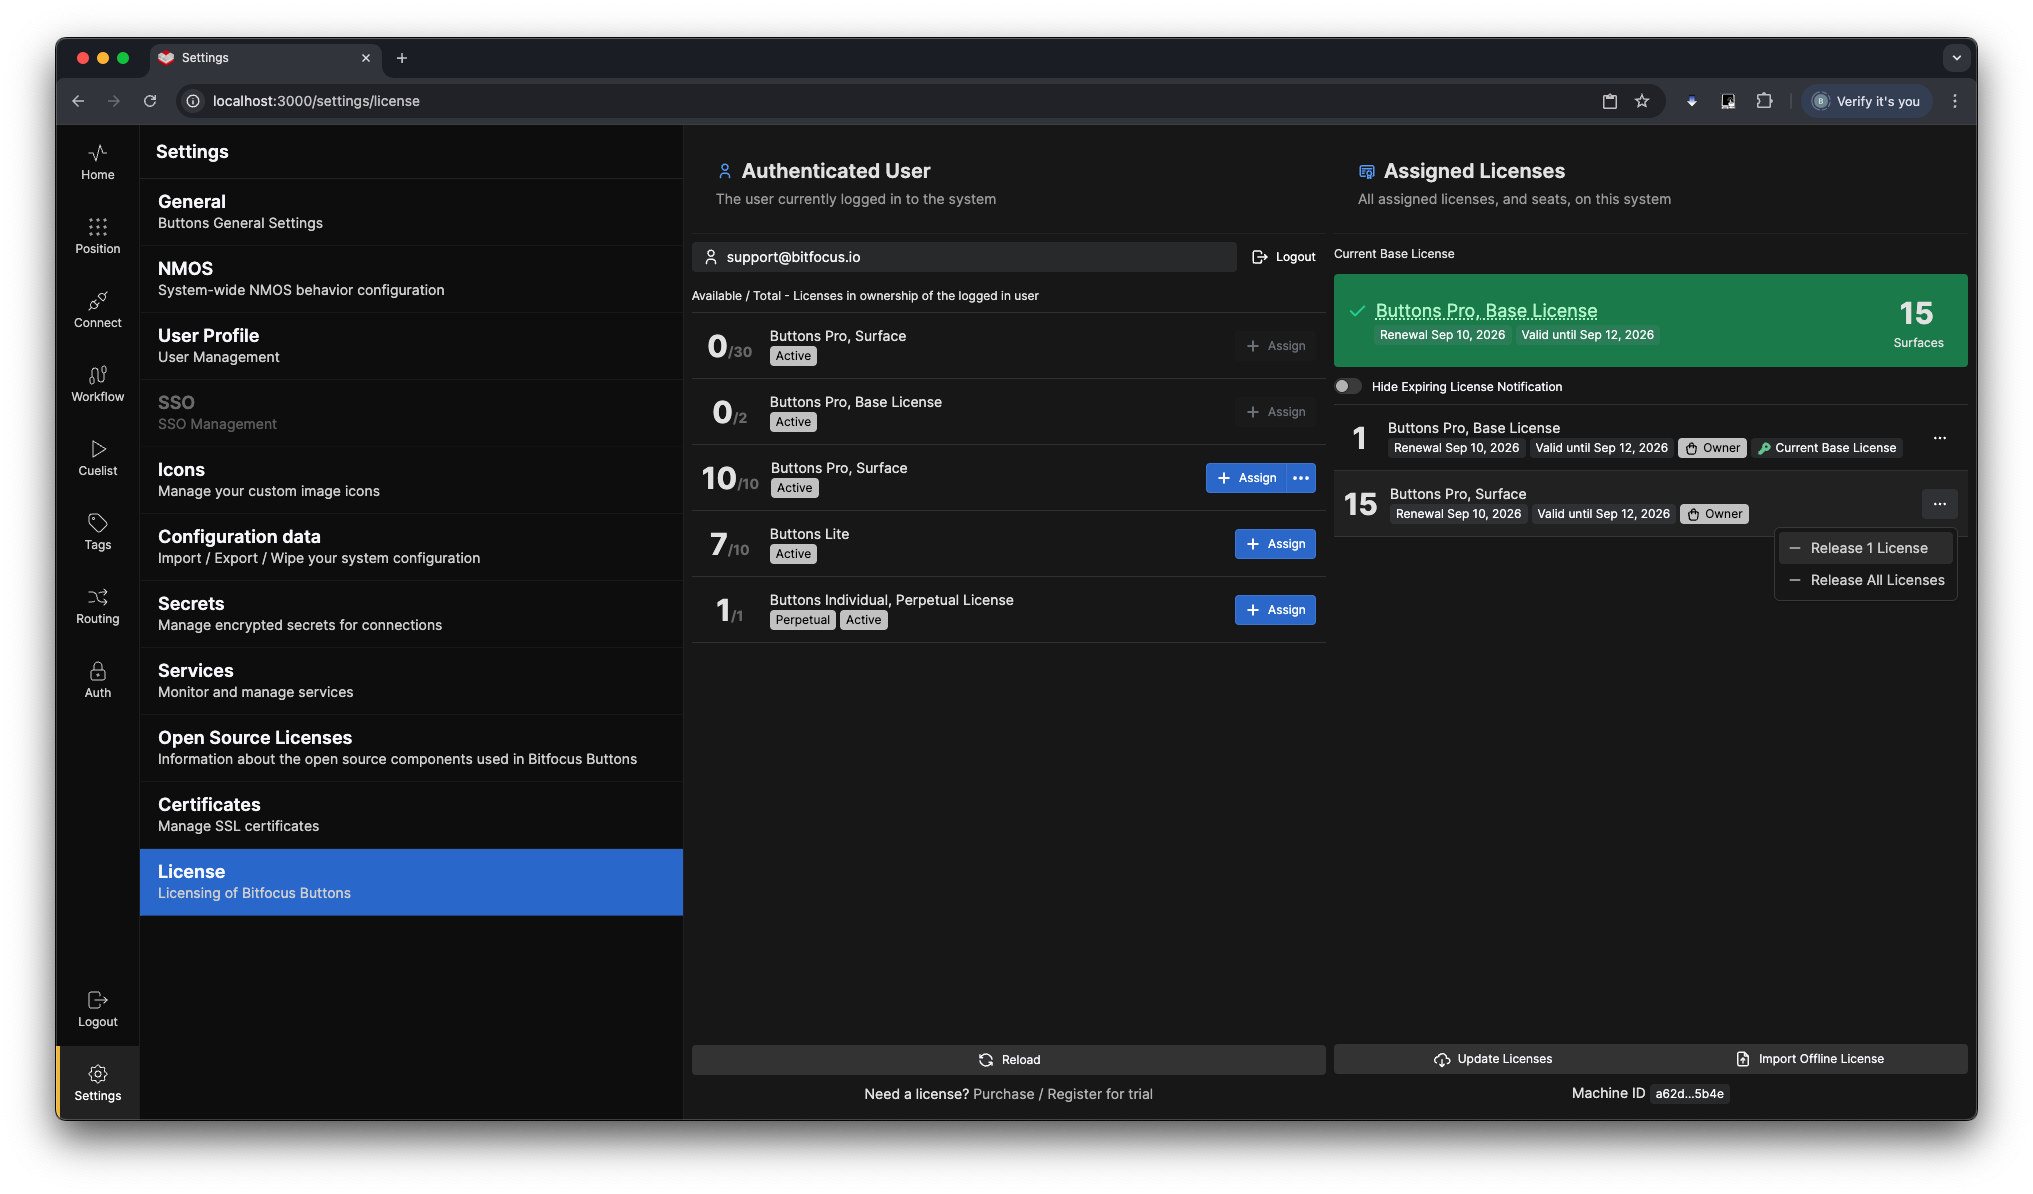Screen dimensions: 2033x1194
Task: Open Secrets settings
Action: [411, 614]
